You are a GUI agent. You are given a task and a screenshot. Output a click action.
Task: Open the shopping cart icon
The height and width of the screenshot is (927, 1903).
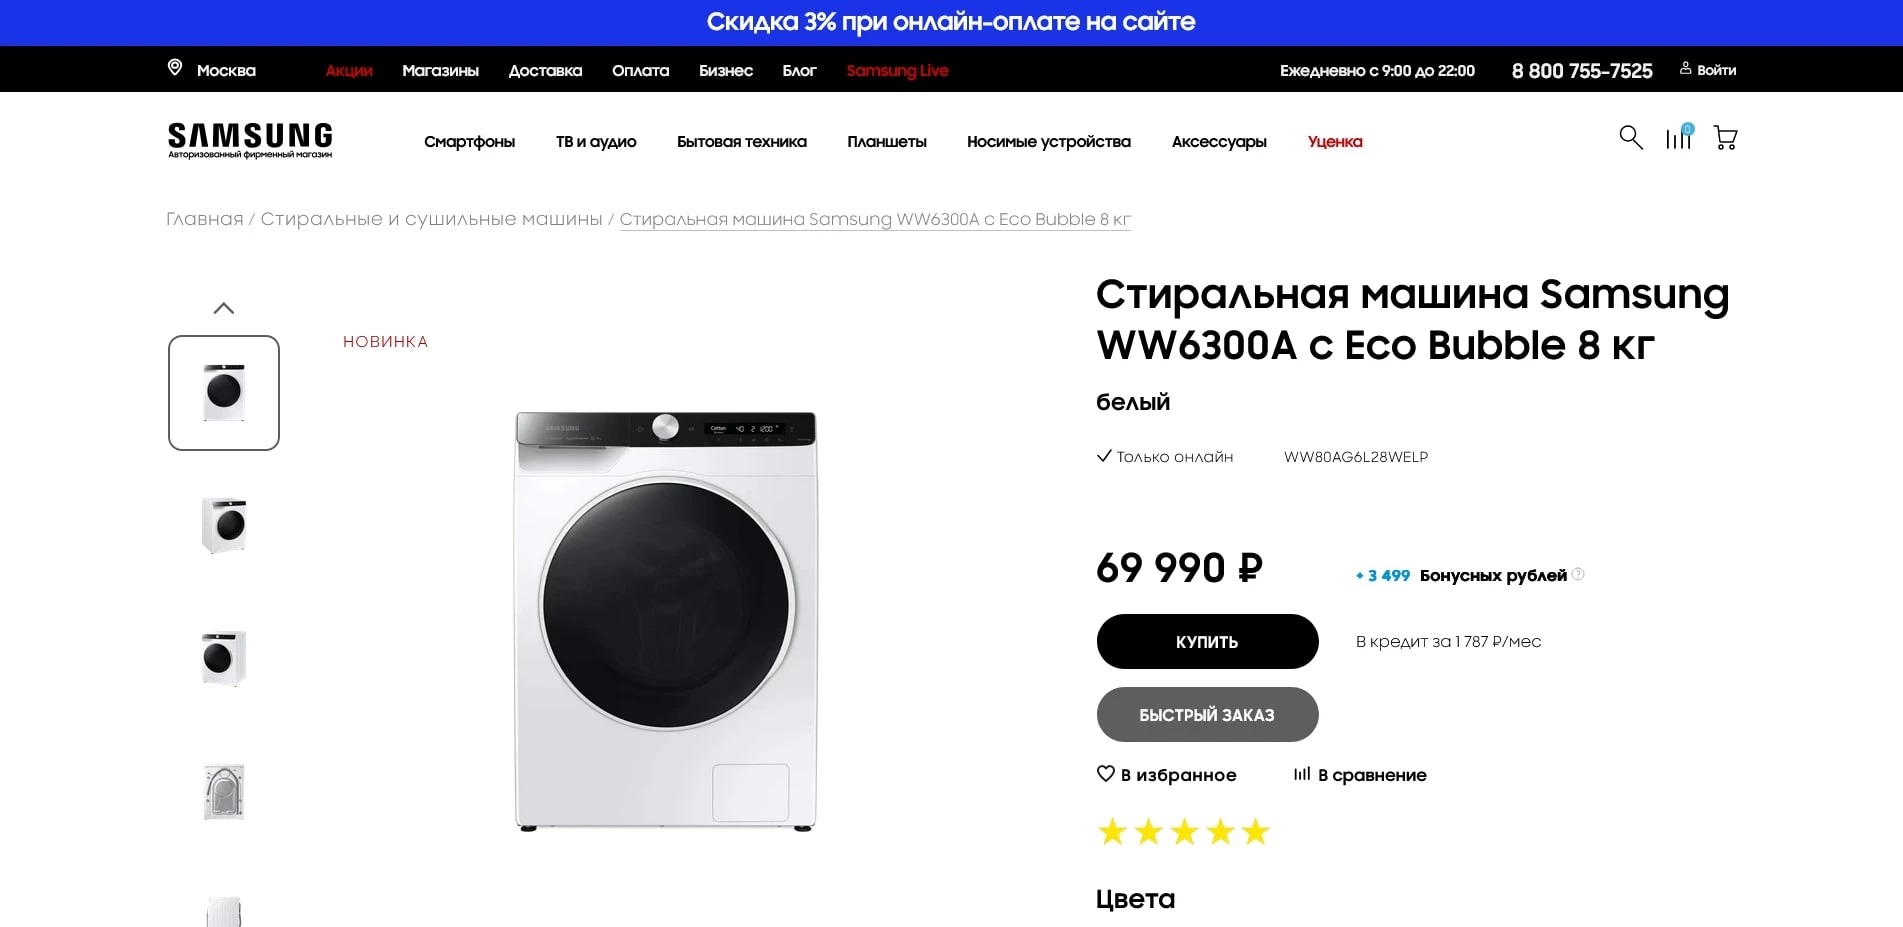1724,138
